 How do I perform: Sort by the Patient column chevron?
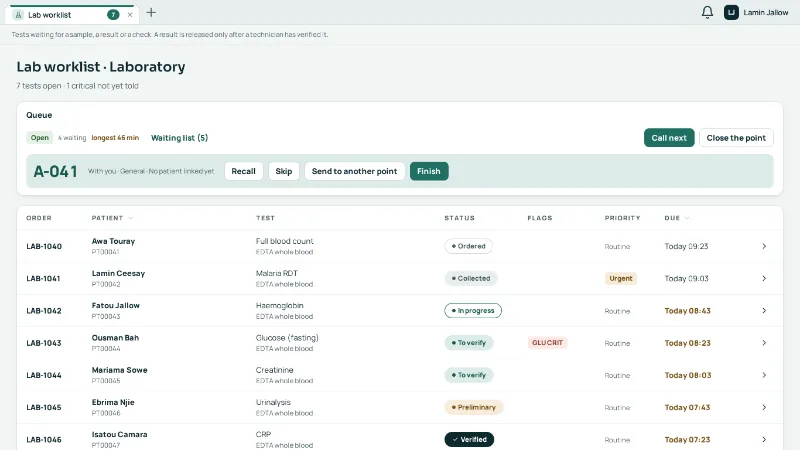[x=131, y=218]
